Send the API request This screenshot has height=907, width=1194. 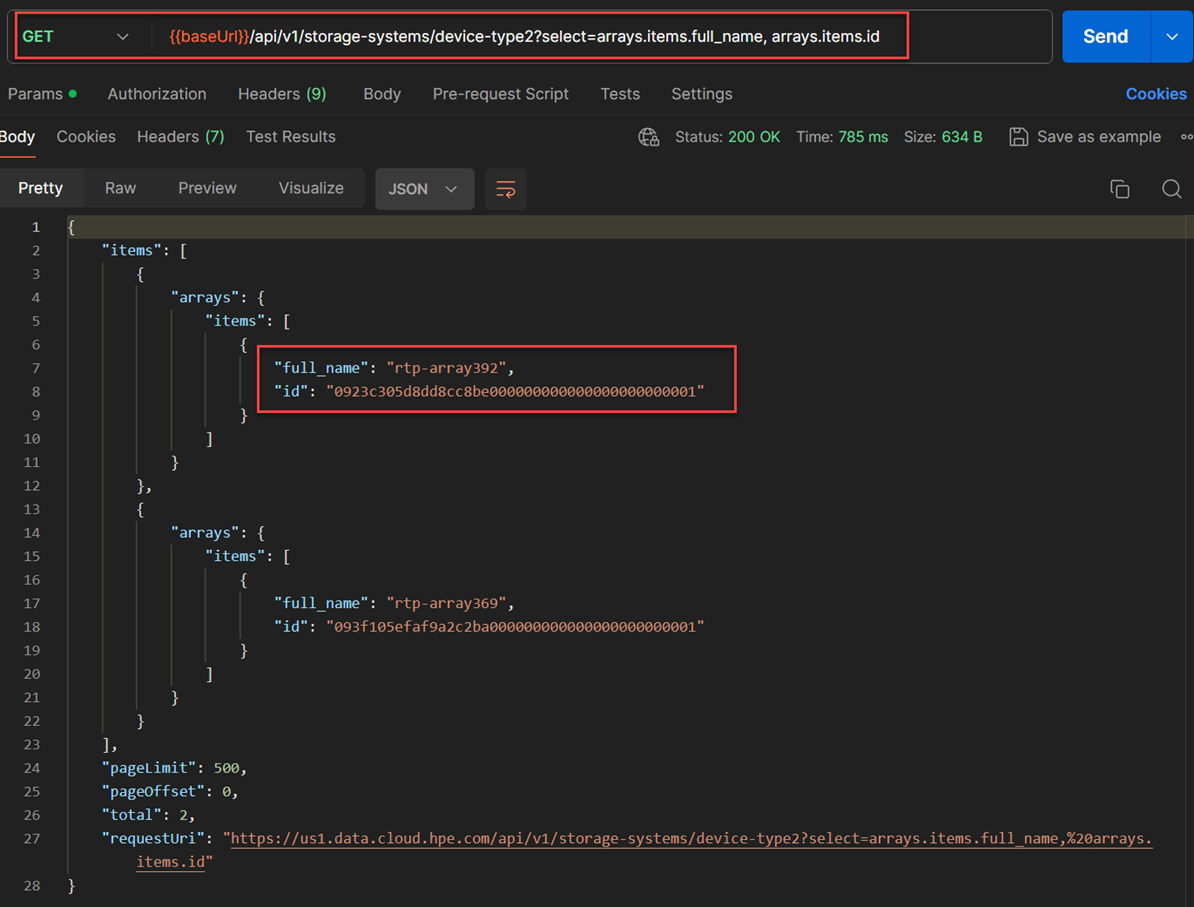click(x=1105, y=37)
